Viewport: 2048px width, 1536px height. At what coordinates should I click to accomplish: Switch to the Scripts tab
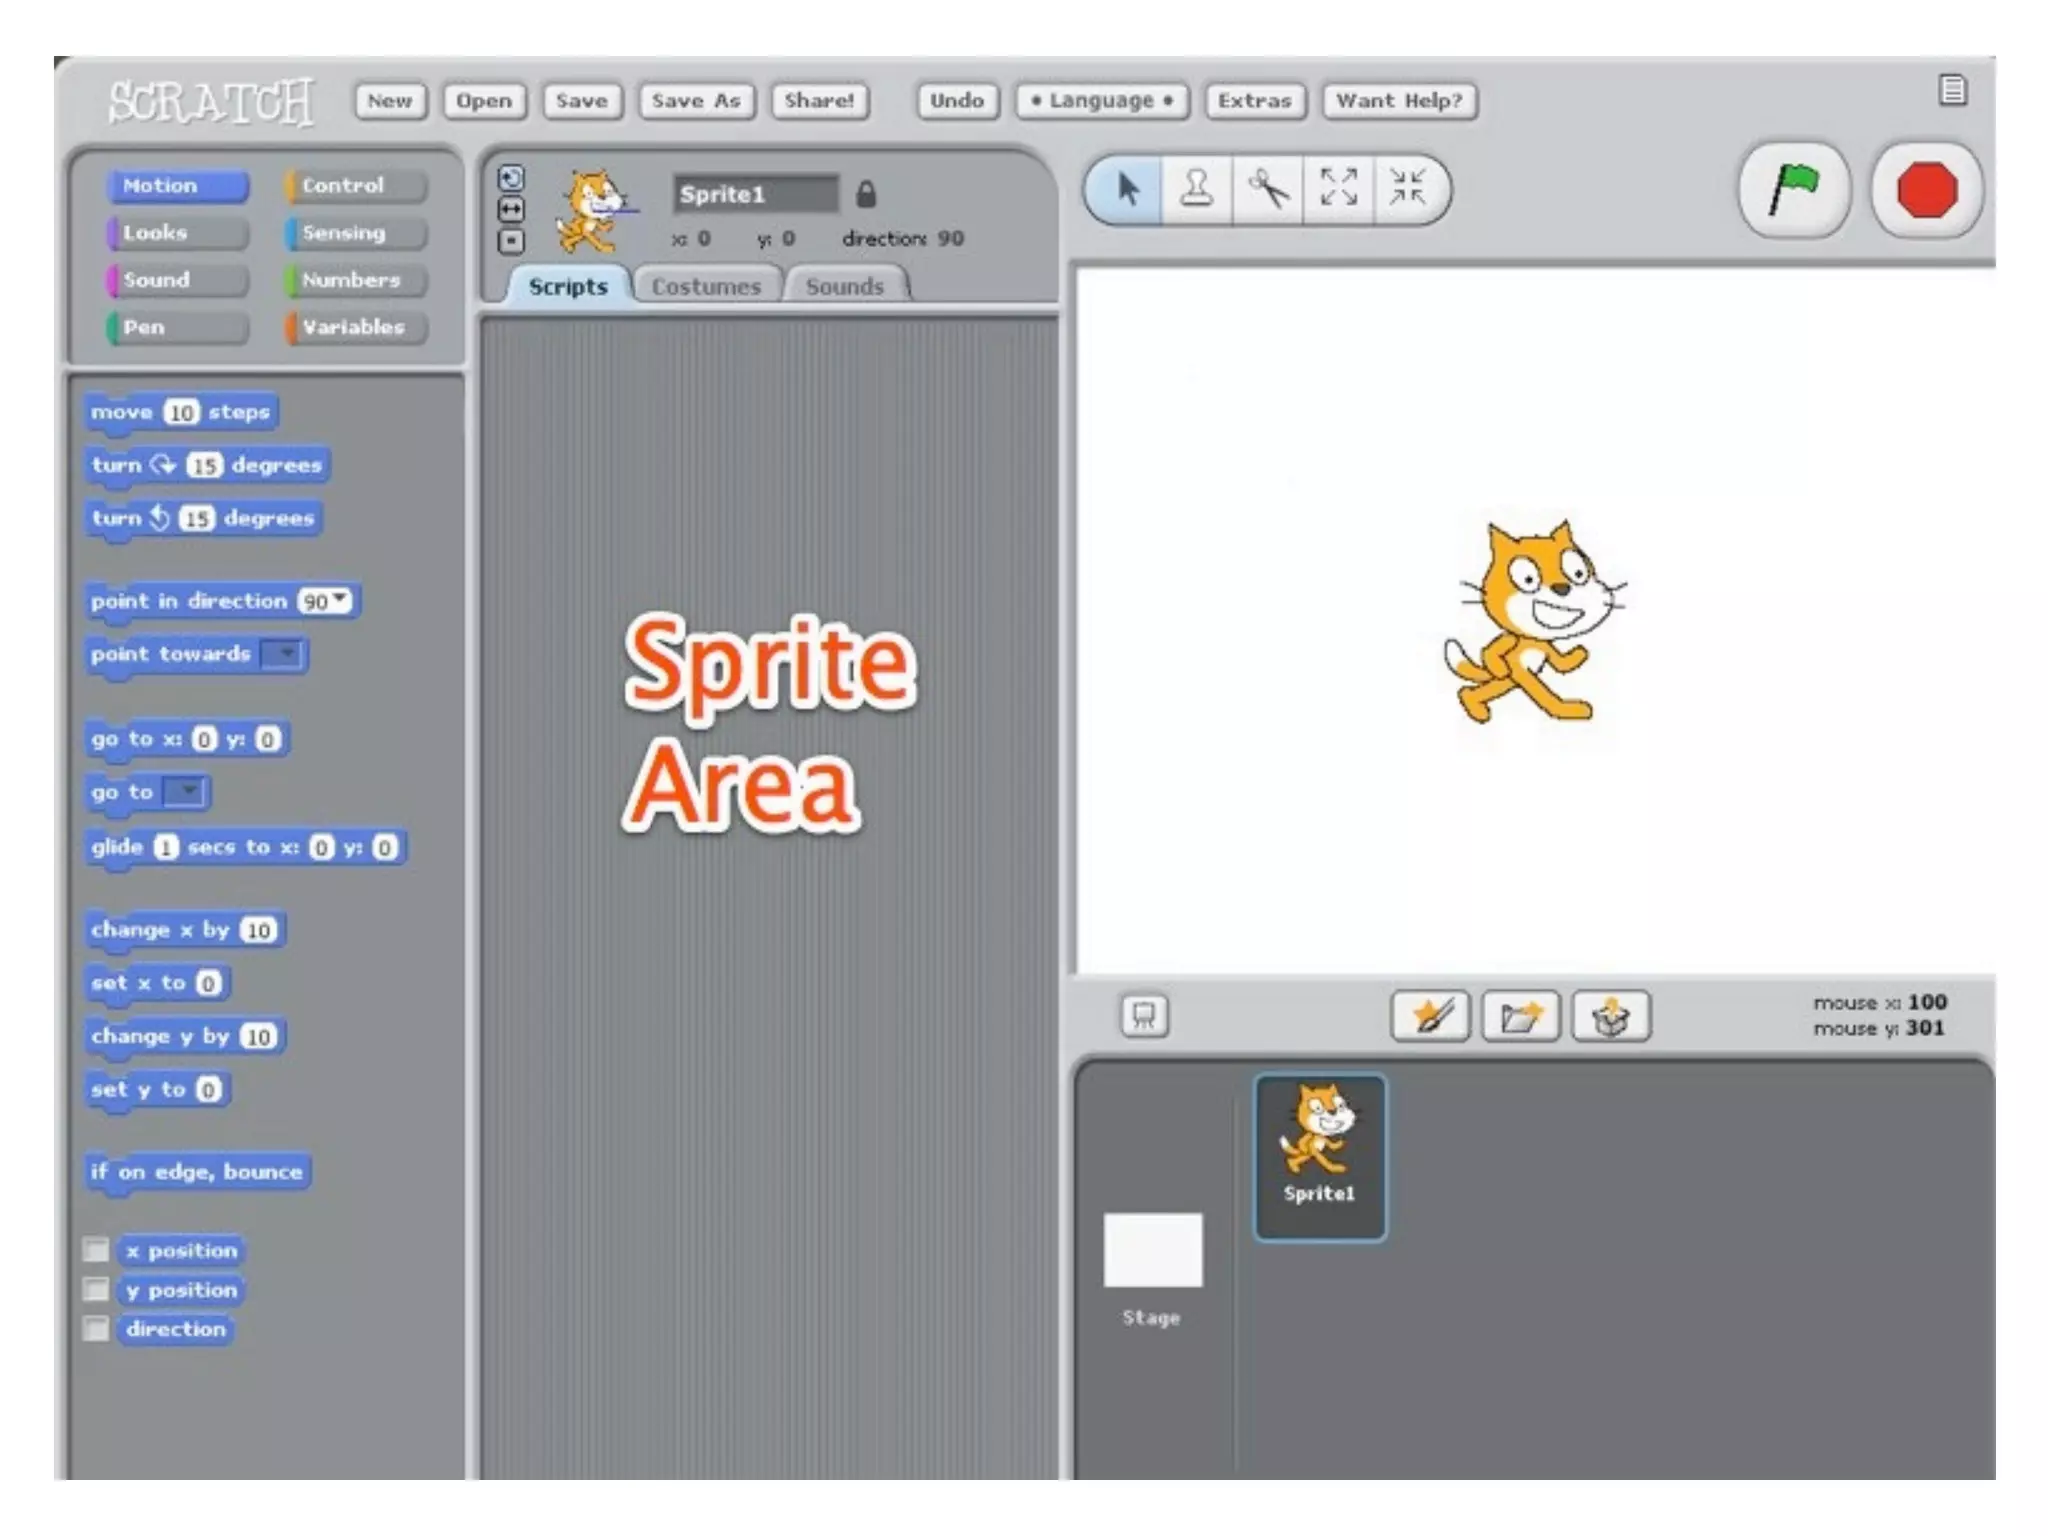(x=568, y=286)
